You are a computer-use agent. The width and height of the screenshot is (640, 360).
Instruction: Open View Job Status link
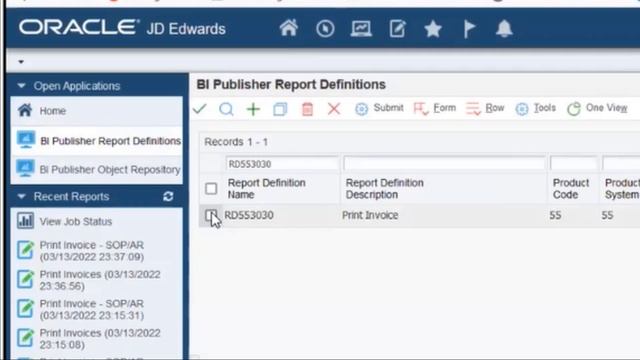[76, 222]
